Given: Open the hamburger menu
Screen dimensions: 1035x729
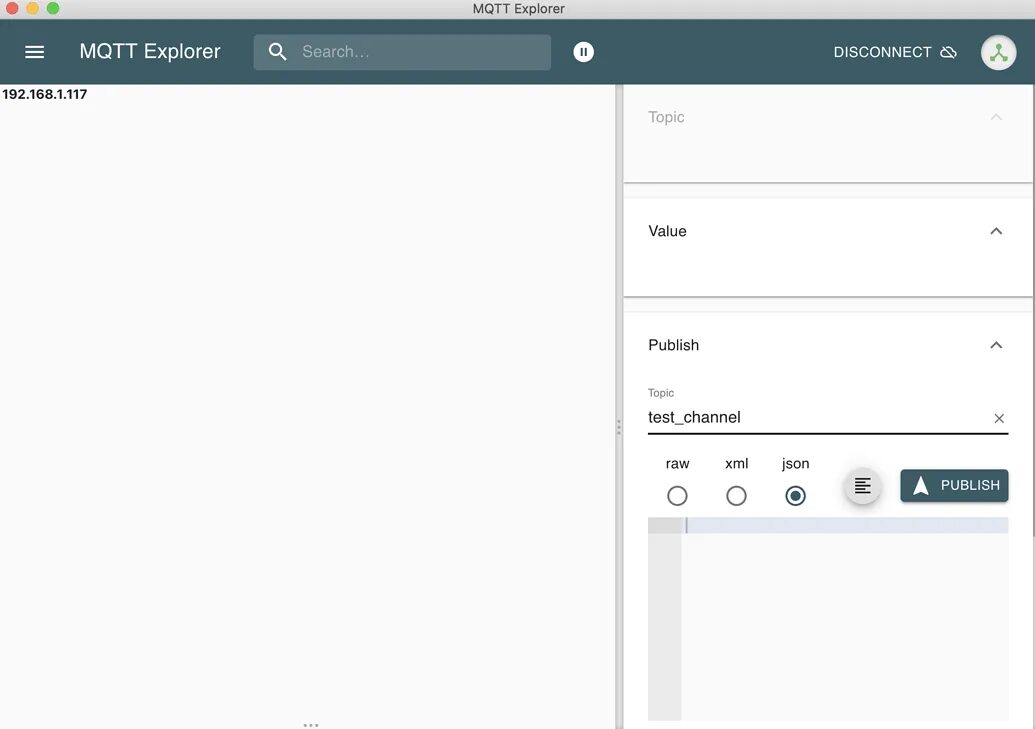Looking at the screenshot, I should coord(34,52).
